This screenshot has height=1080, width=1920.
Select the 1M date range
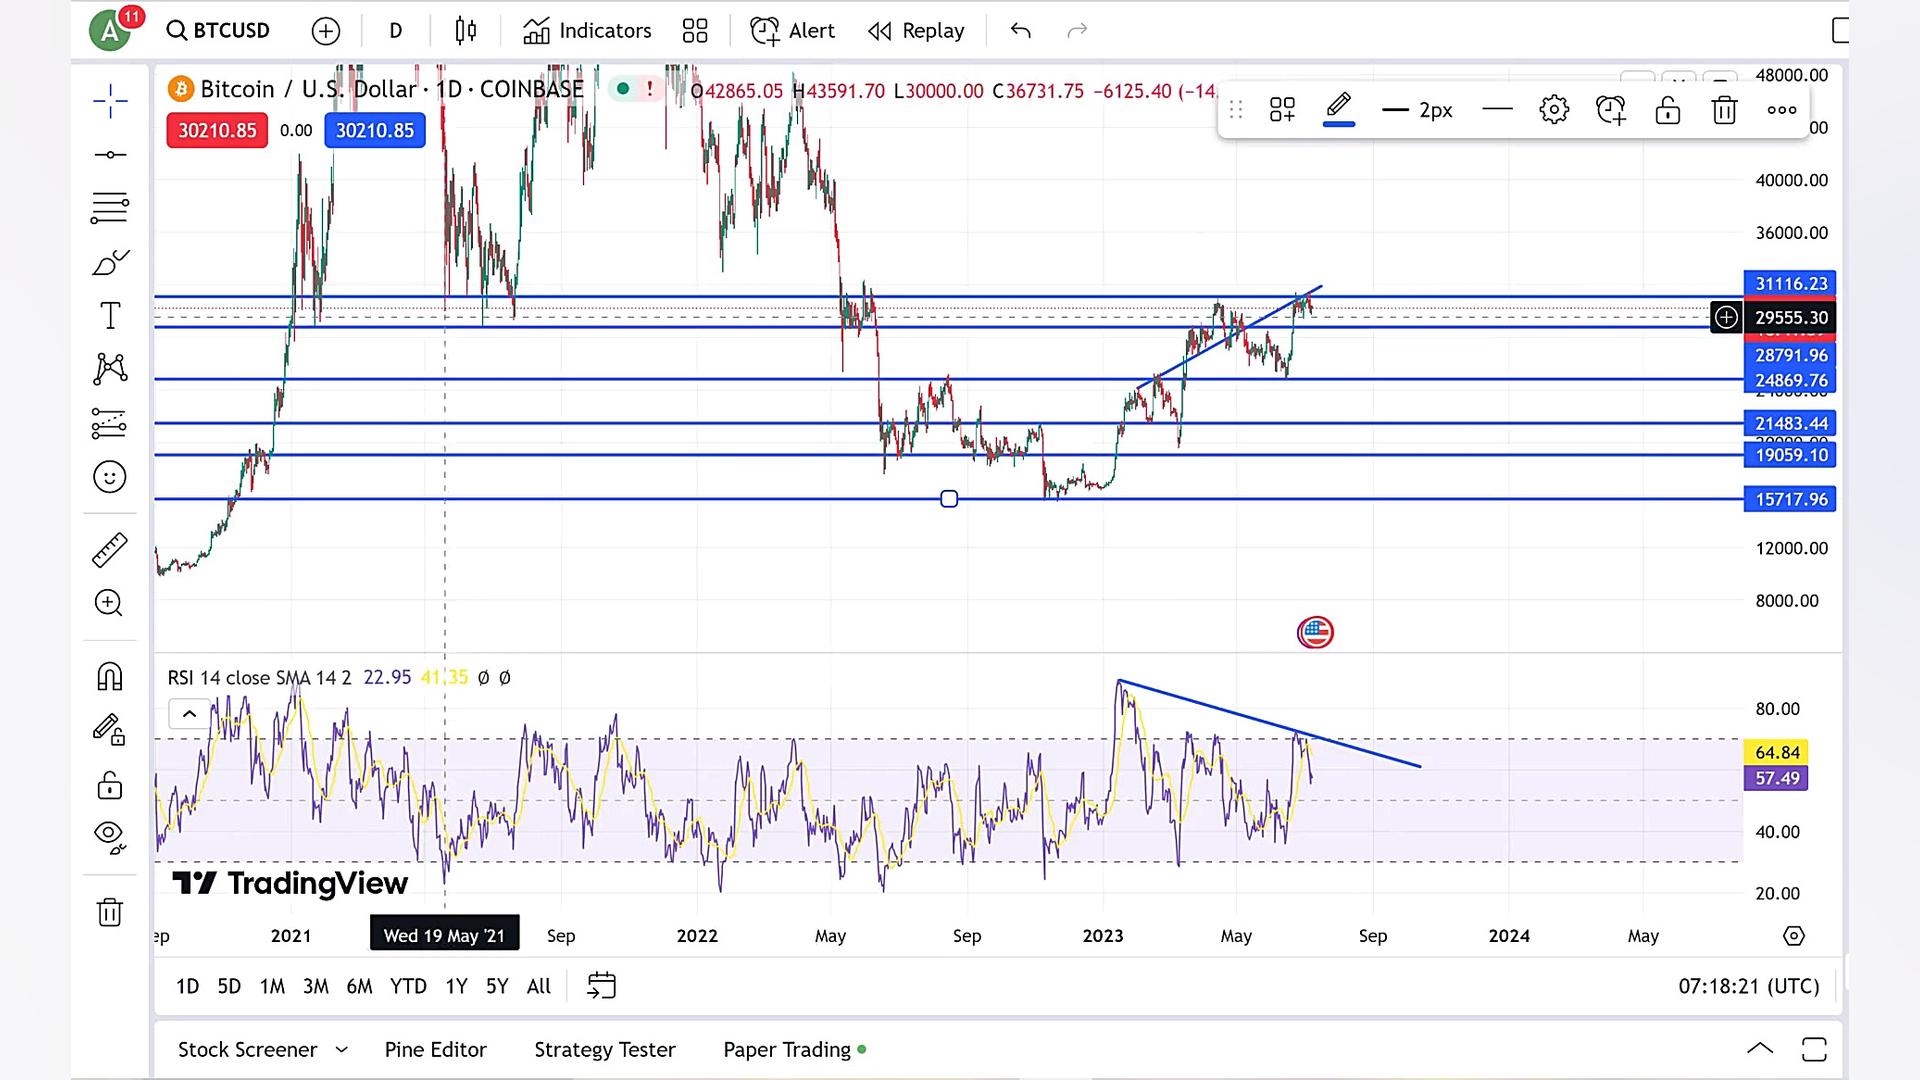272,986
